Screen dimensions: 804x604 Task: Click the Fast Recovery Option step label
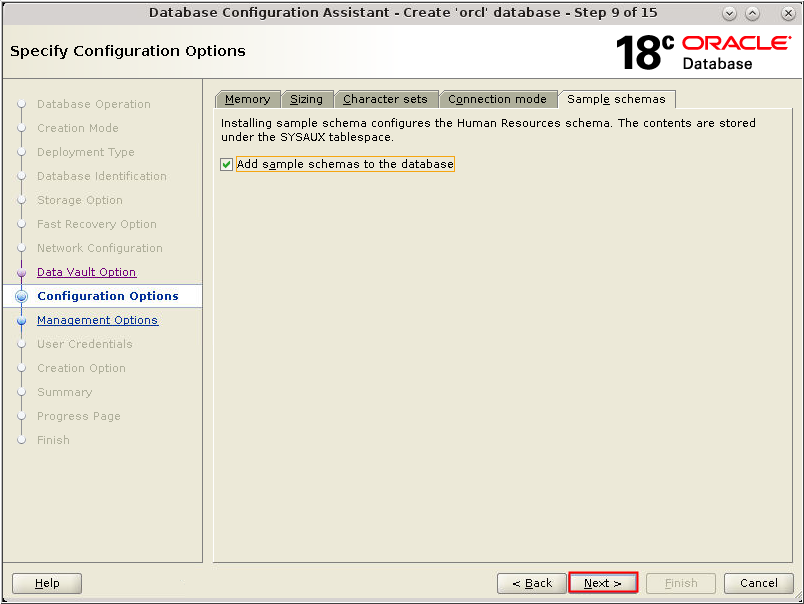[x=97, y=224]
